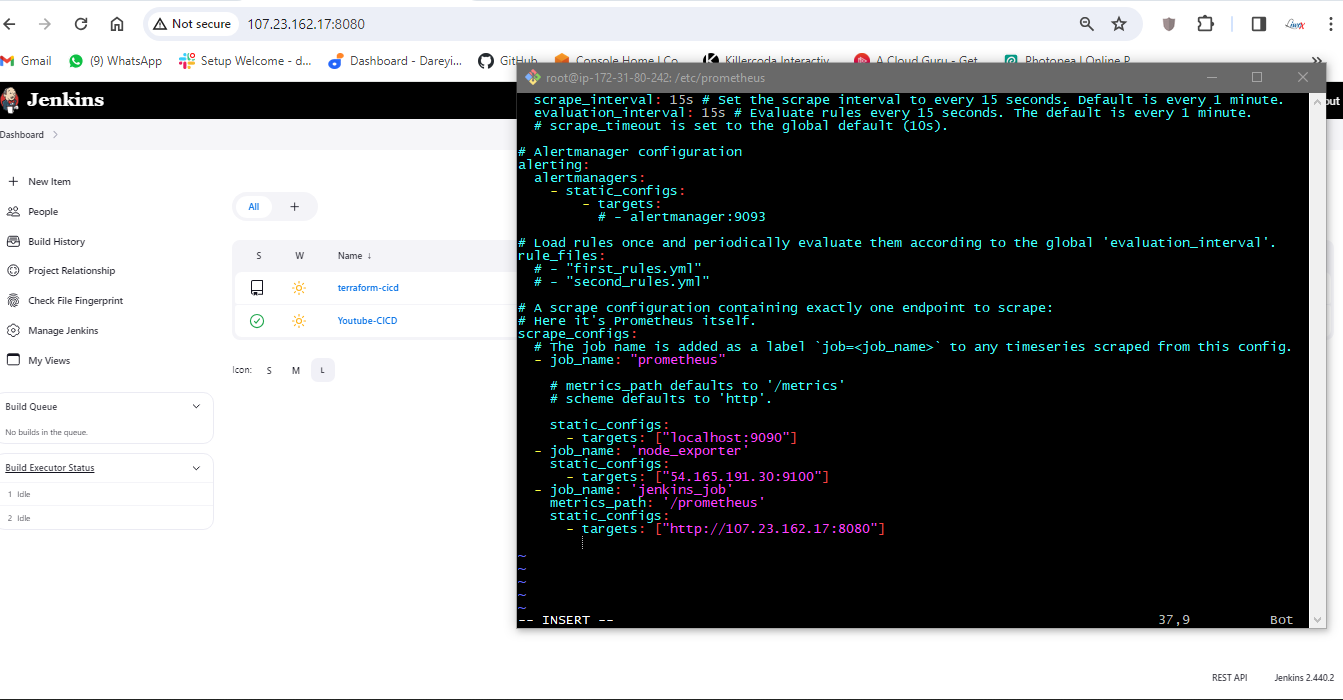Click Check File Fingerprint icon
This screenshot has height=700, width=1343.
(13, 301)
